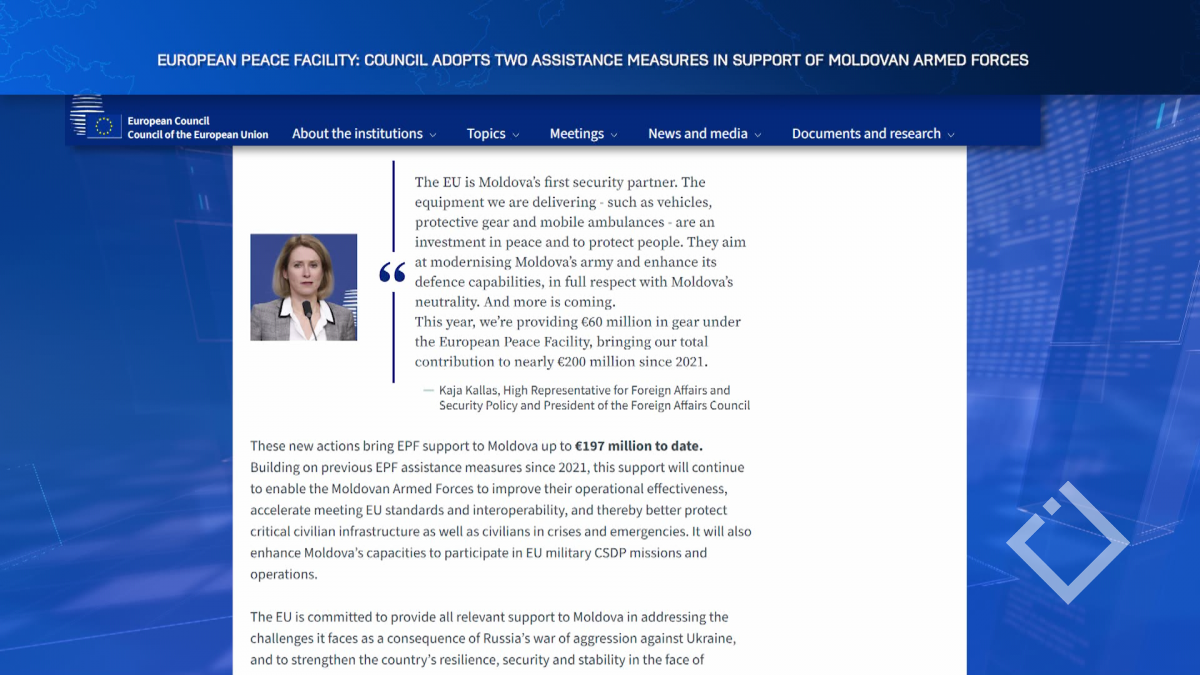Click the European Peace Facility headline banner
1200x675 pixels.
tap(592, 60)
